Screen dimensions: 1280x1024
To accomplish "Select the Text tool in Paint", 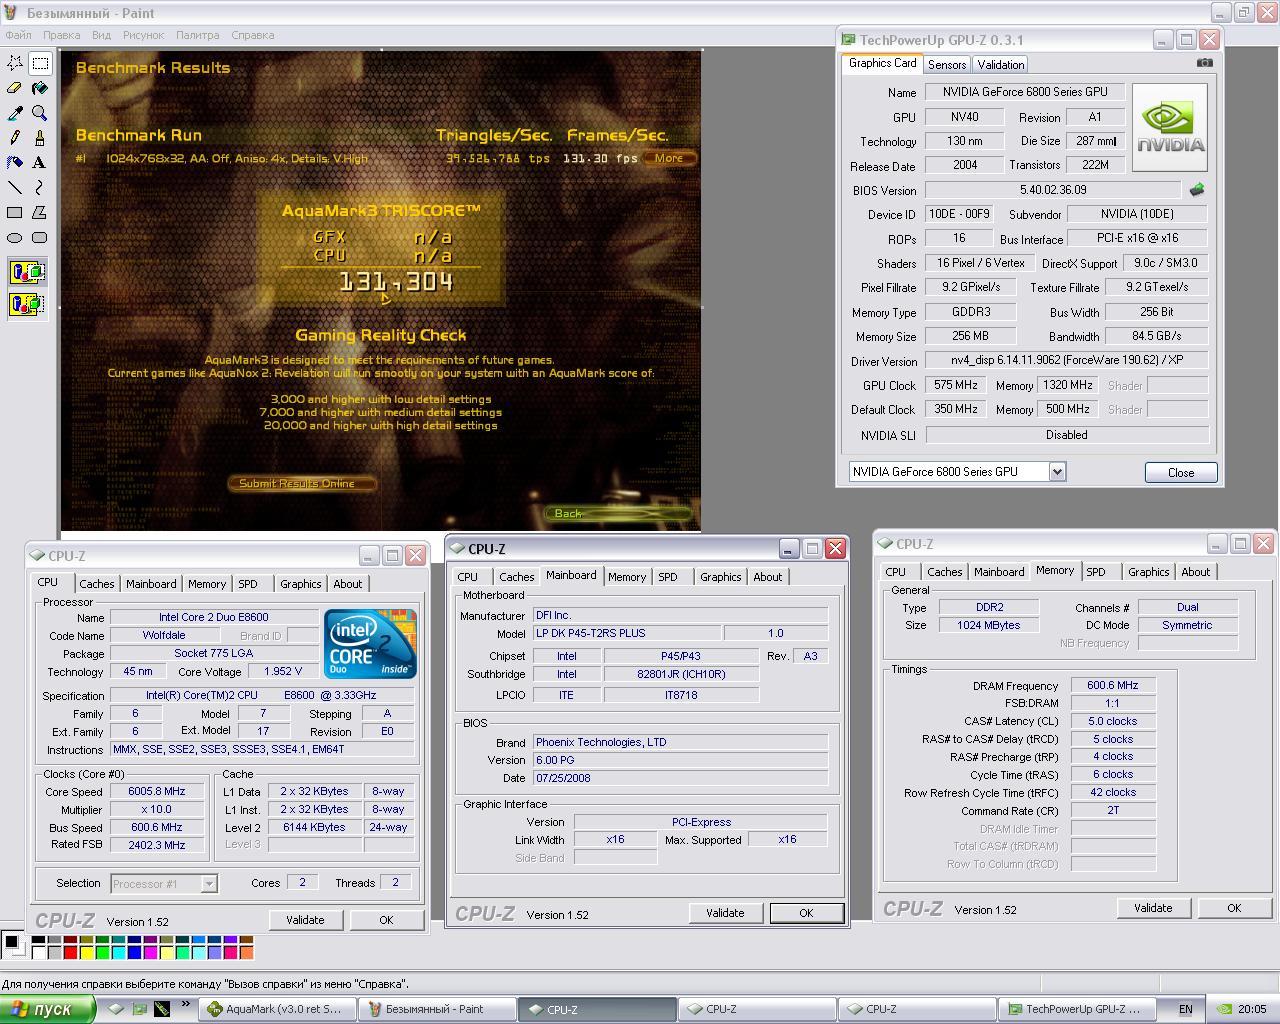I will tap(40, 162).
